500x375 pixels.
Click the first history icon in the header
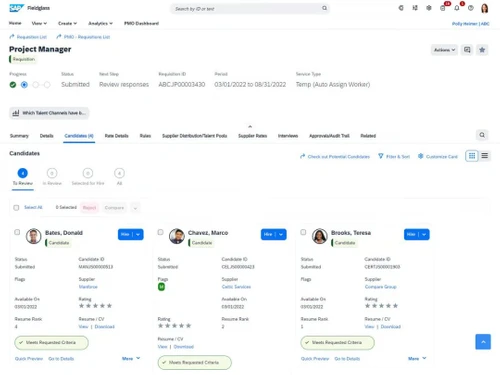click(x=401, y=8)
